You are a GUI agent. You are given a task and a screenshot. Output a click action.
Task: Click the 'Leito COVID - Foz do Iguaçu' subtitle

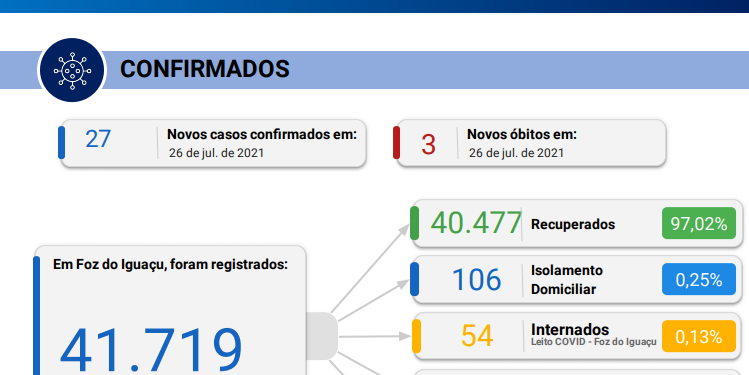coord(594,342)
